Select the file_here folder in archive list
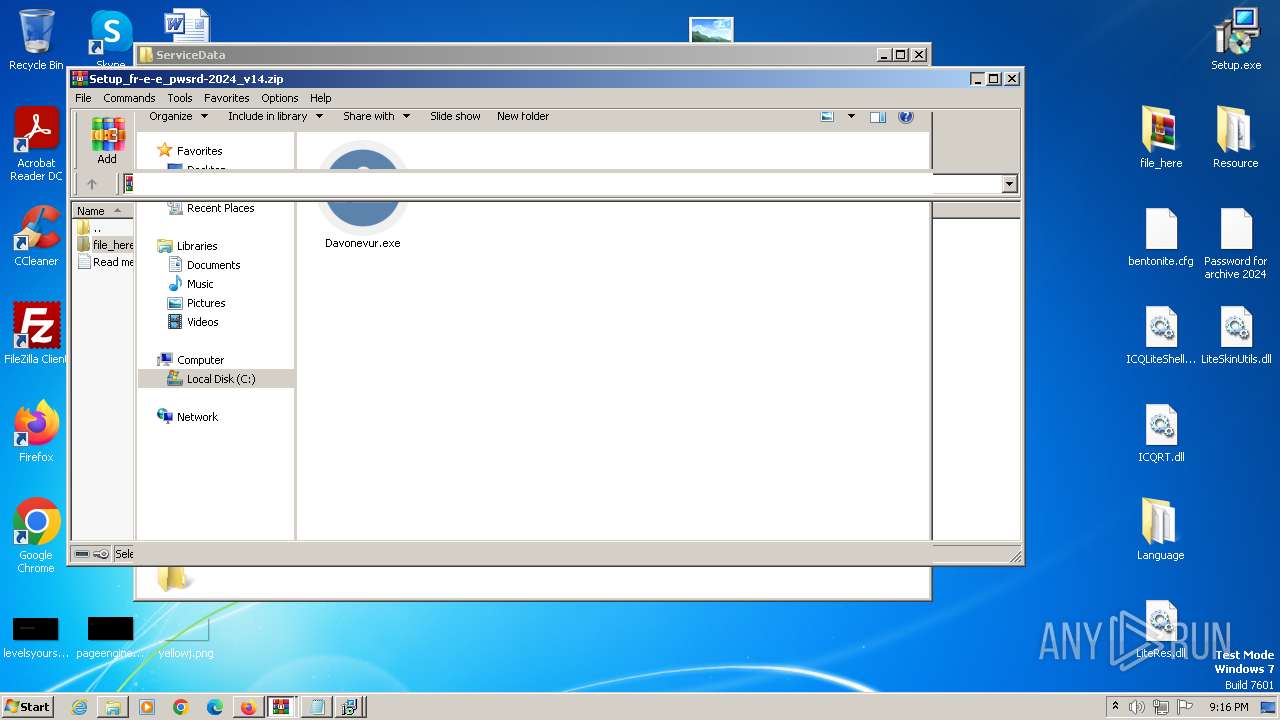Viewport: 1280px width, 720px height. click(105, 244)
